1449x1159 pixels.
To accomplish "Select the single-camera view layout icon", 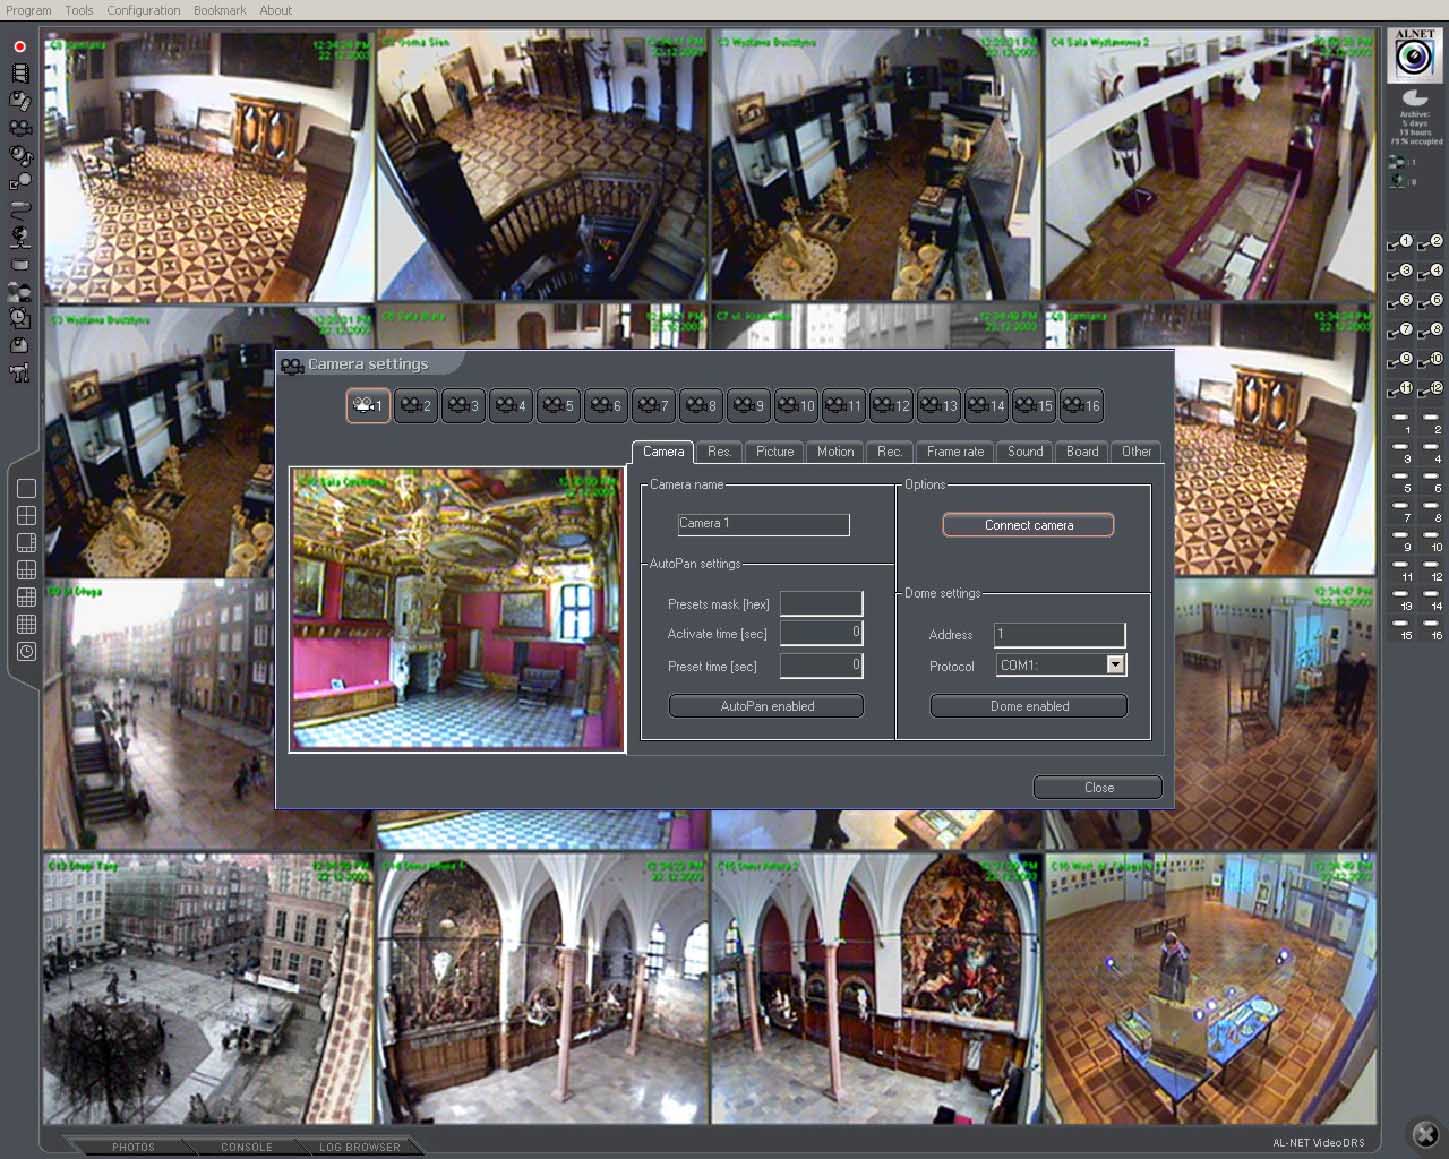I will point(27,488).
